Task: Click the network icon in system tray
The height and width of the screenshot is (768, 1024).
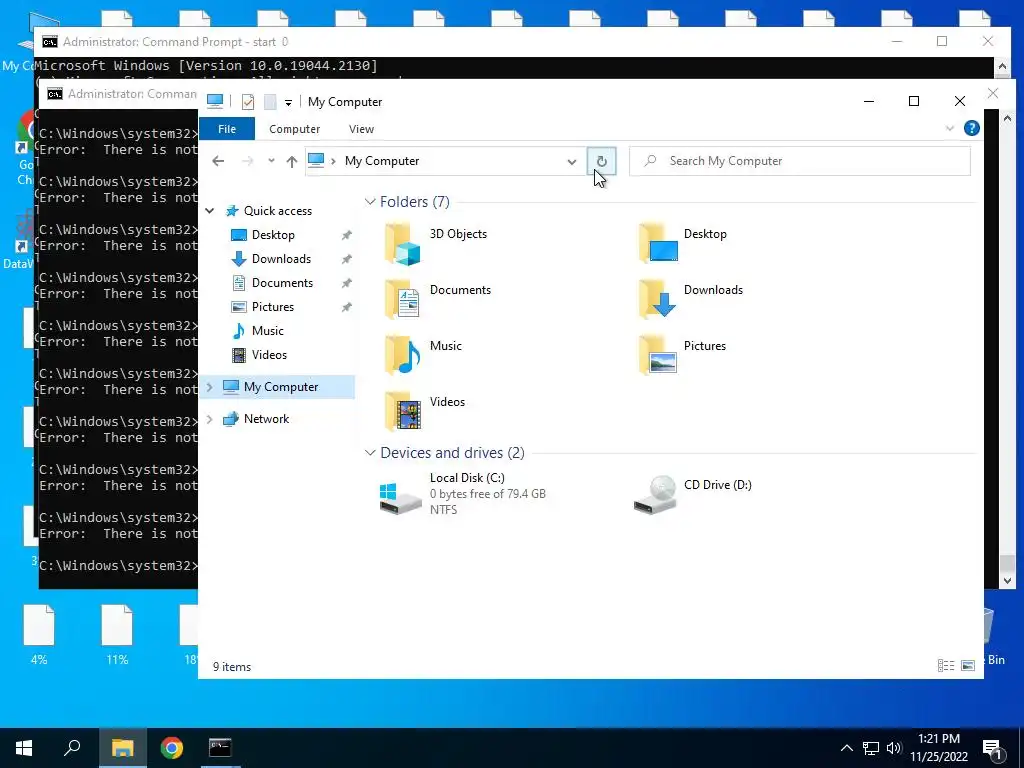Action: (871, 748)
